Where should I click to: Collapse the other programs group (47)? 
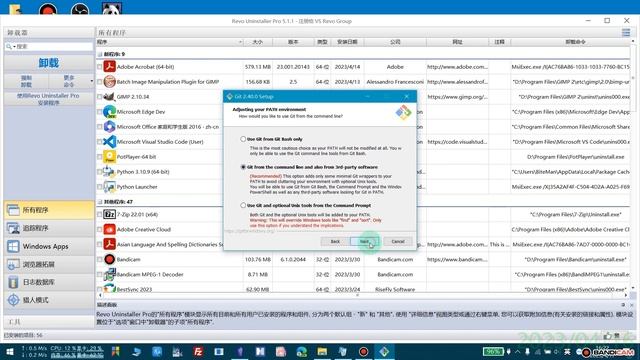[100, 202]
